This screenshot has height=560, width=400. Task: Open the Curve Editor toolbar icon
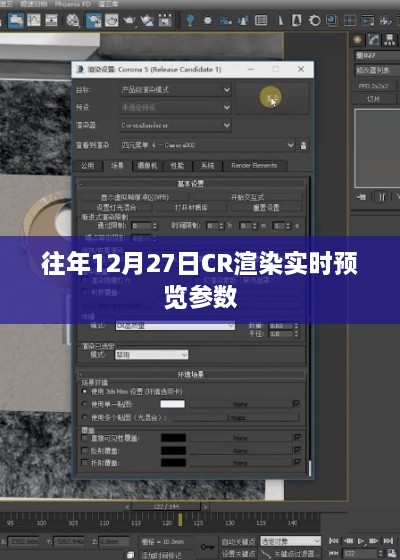[x=34, y=20]
